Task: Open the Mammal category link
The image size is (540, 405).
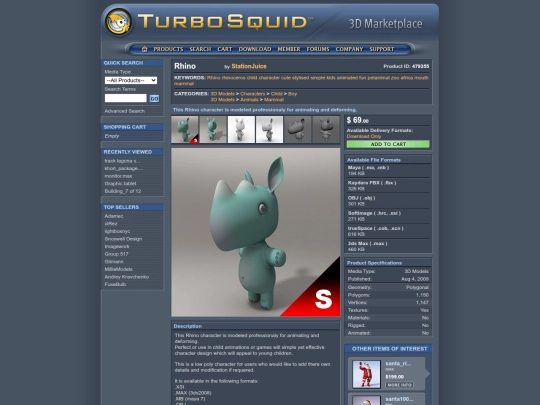Action: 274,100
